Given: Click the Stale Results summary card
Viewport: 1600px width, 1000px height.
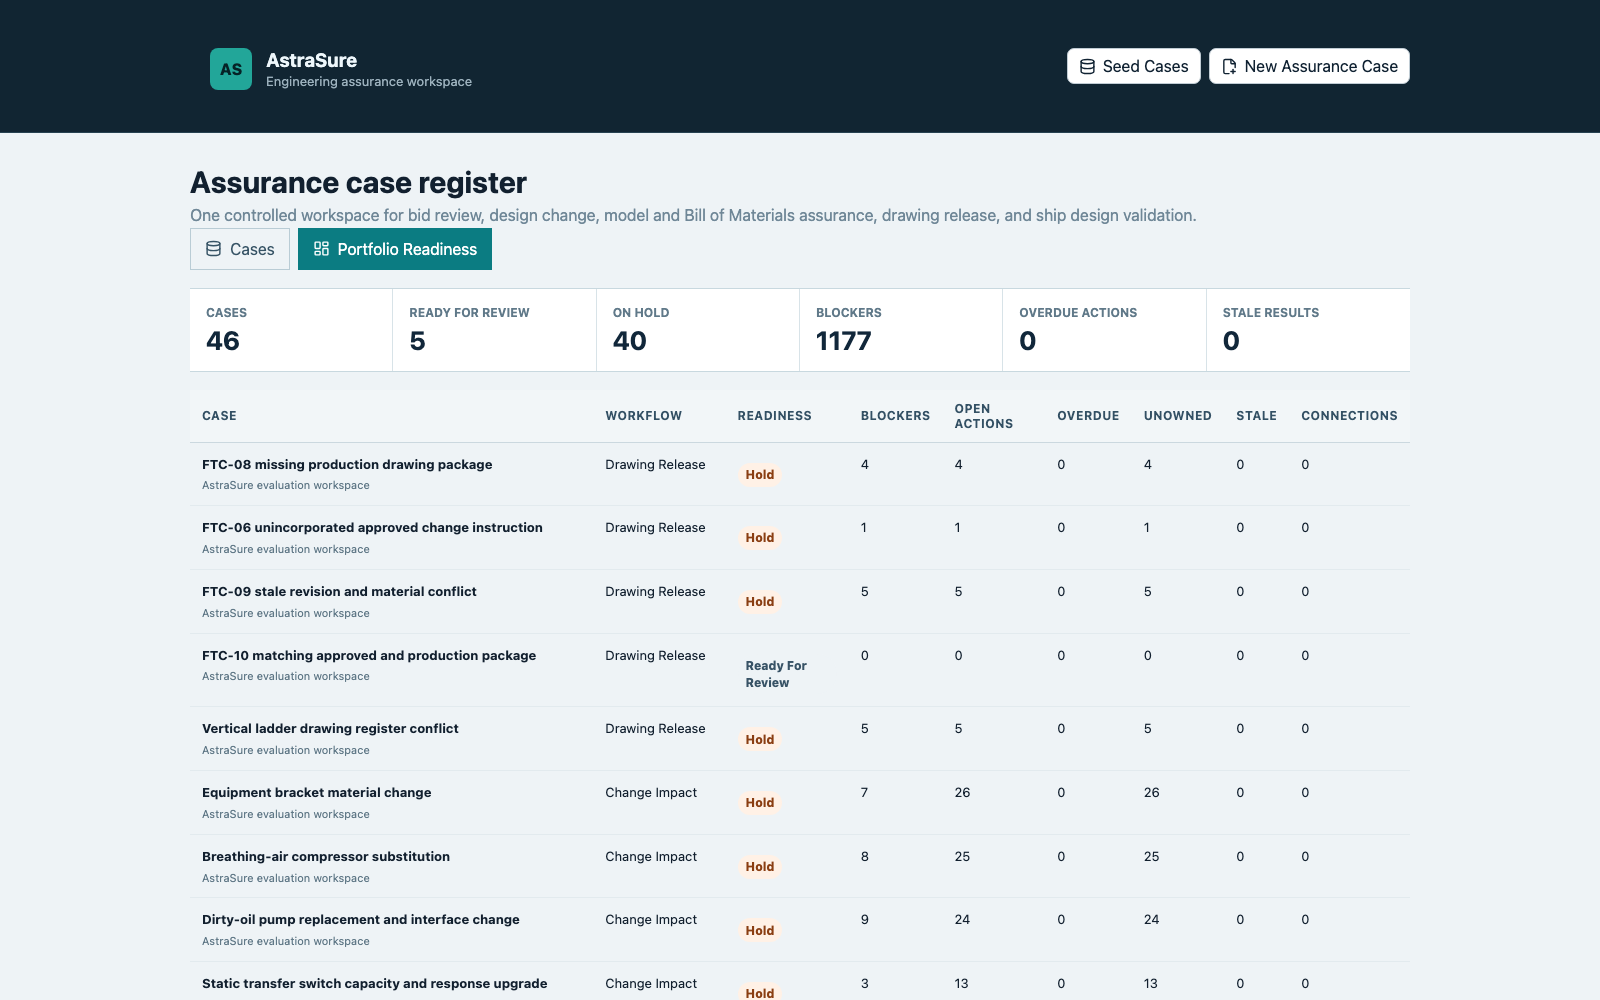Looking at the screenshot, I should click(1308, 330).
